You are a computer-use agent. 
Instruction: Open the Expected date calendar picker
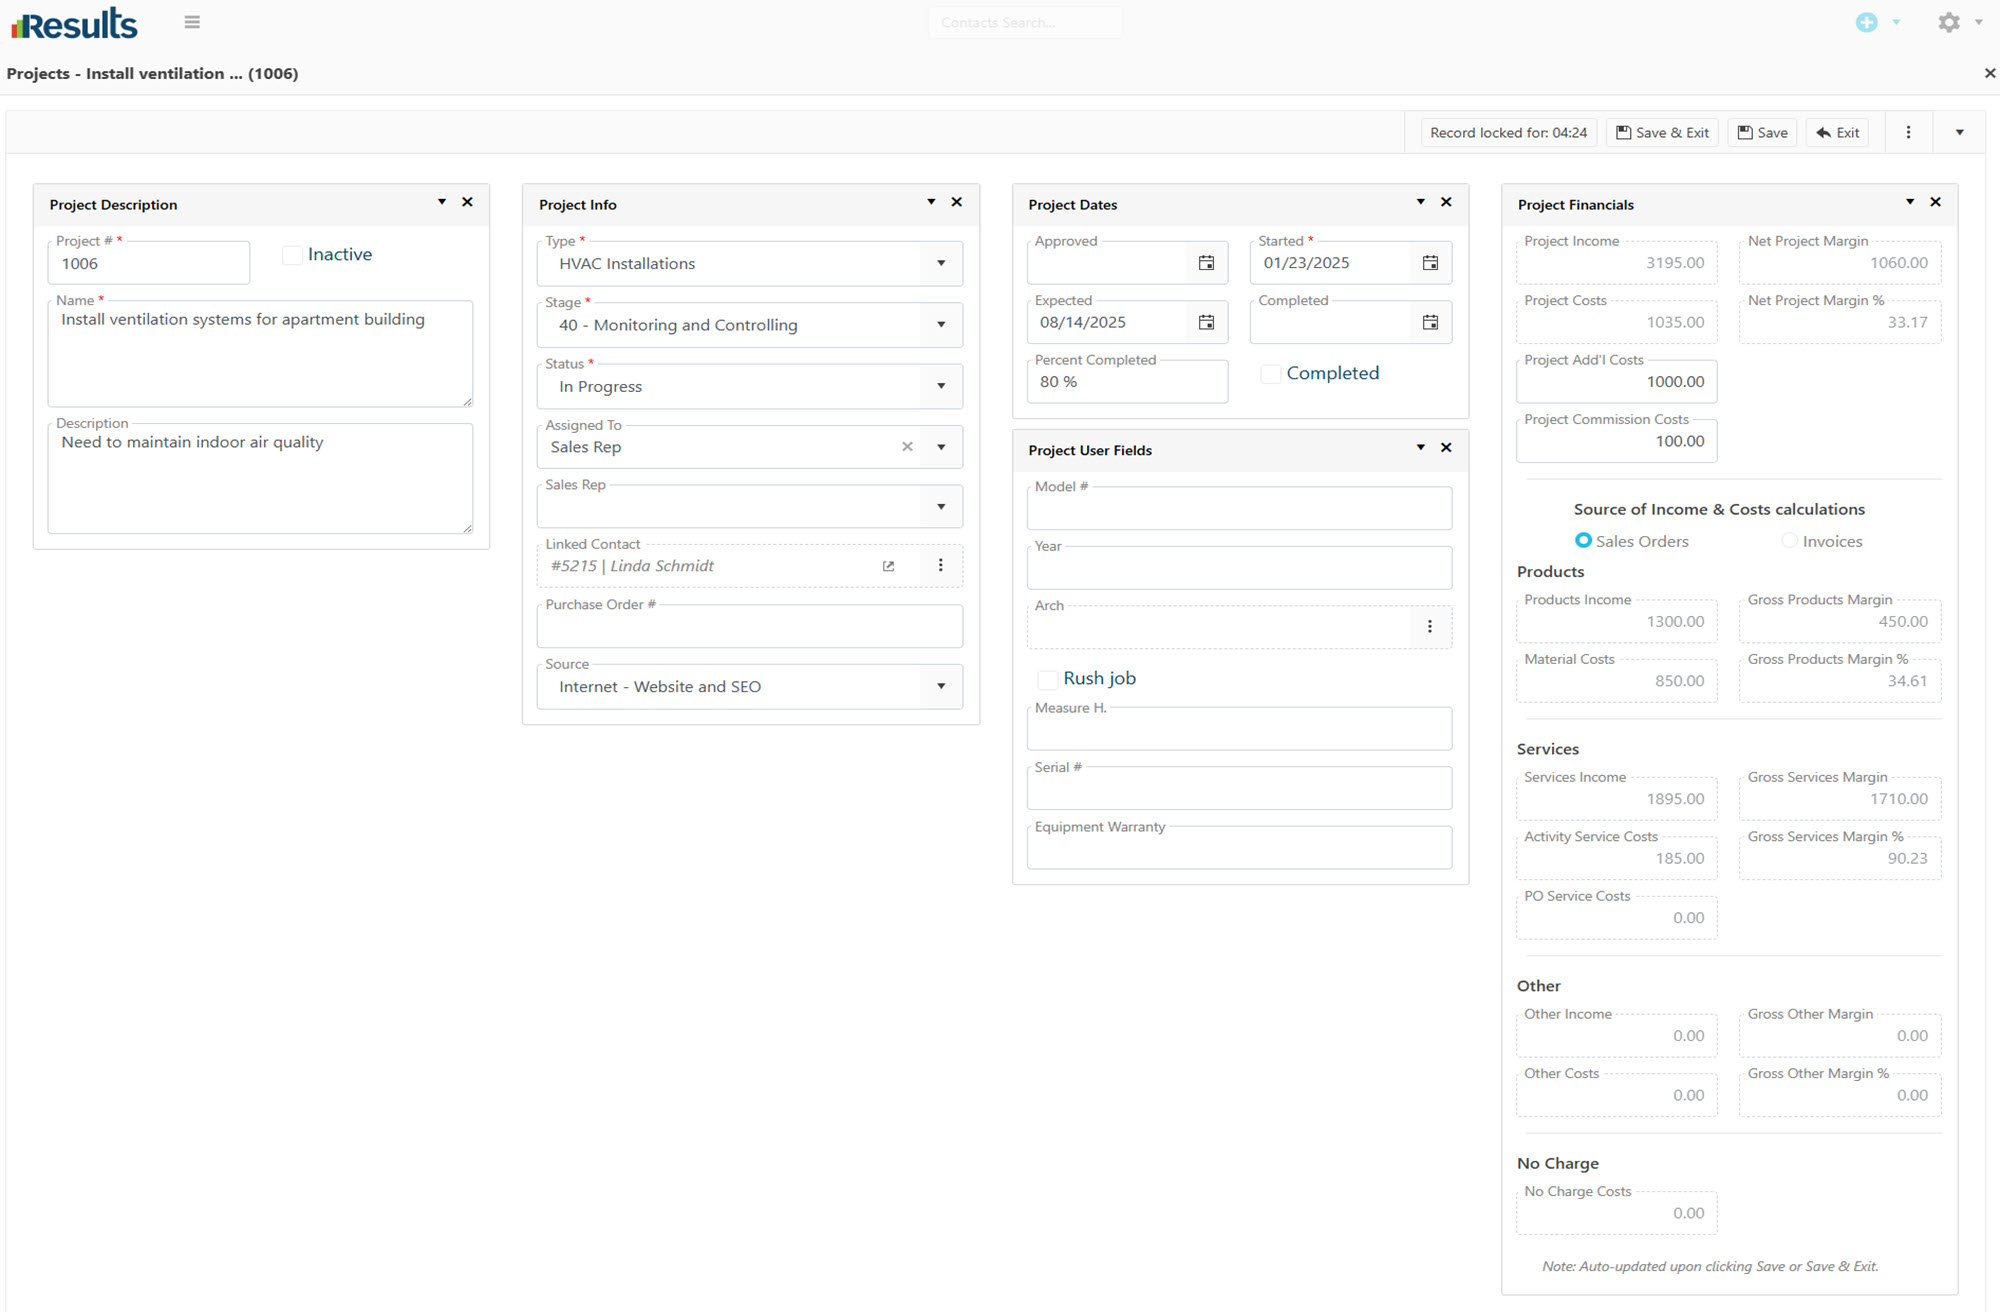(1206, 322)
